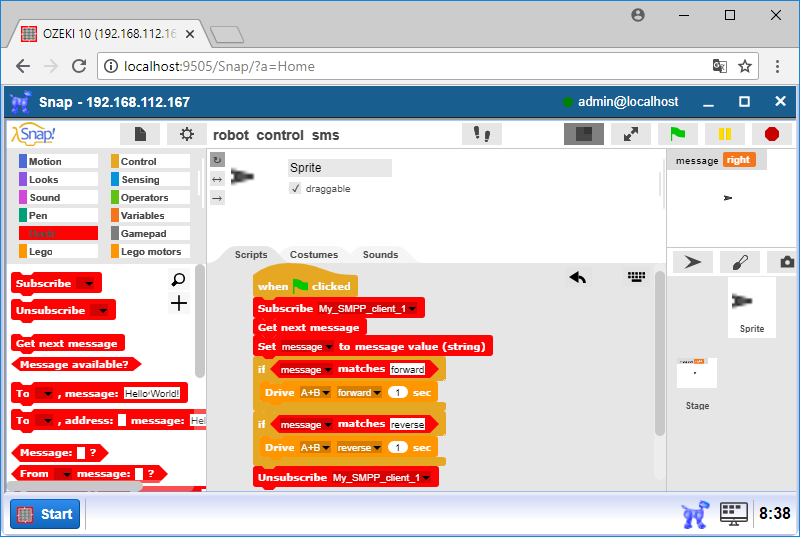Open the message variable dropdown in Set block
Screen dimensions: 800x537
tap(329, 347)
